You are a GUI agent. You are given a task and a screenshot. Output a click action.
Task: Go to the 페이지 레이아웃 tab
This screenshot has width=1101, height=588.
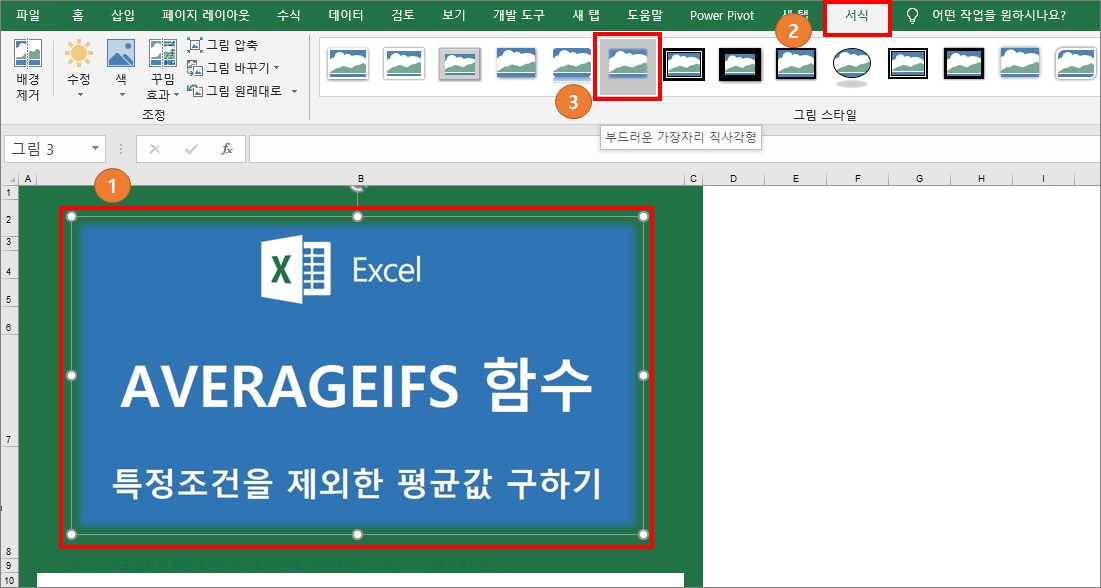tap(205, 15)
